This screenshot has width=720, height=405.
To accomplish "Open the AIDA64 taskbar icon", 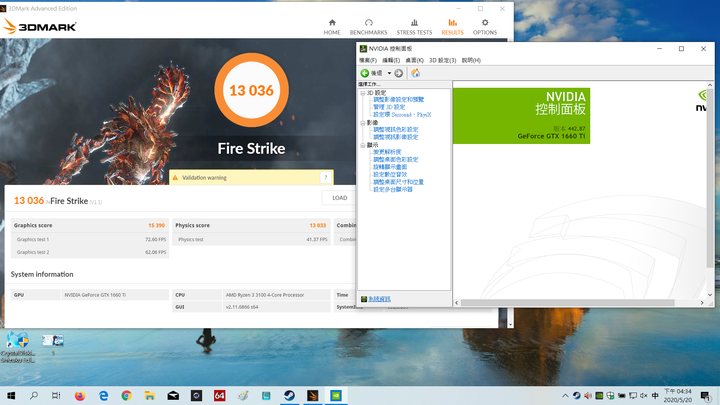I will click(x=219, y=395).
